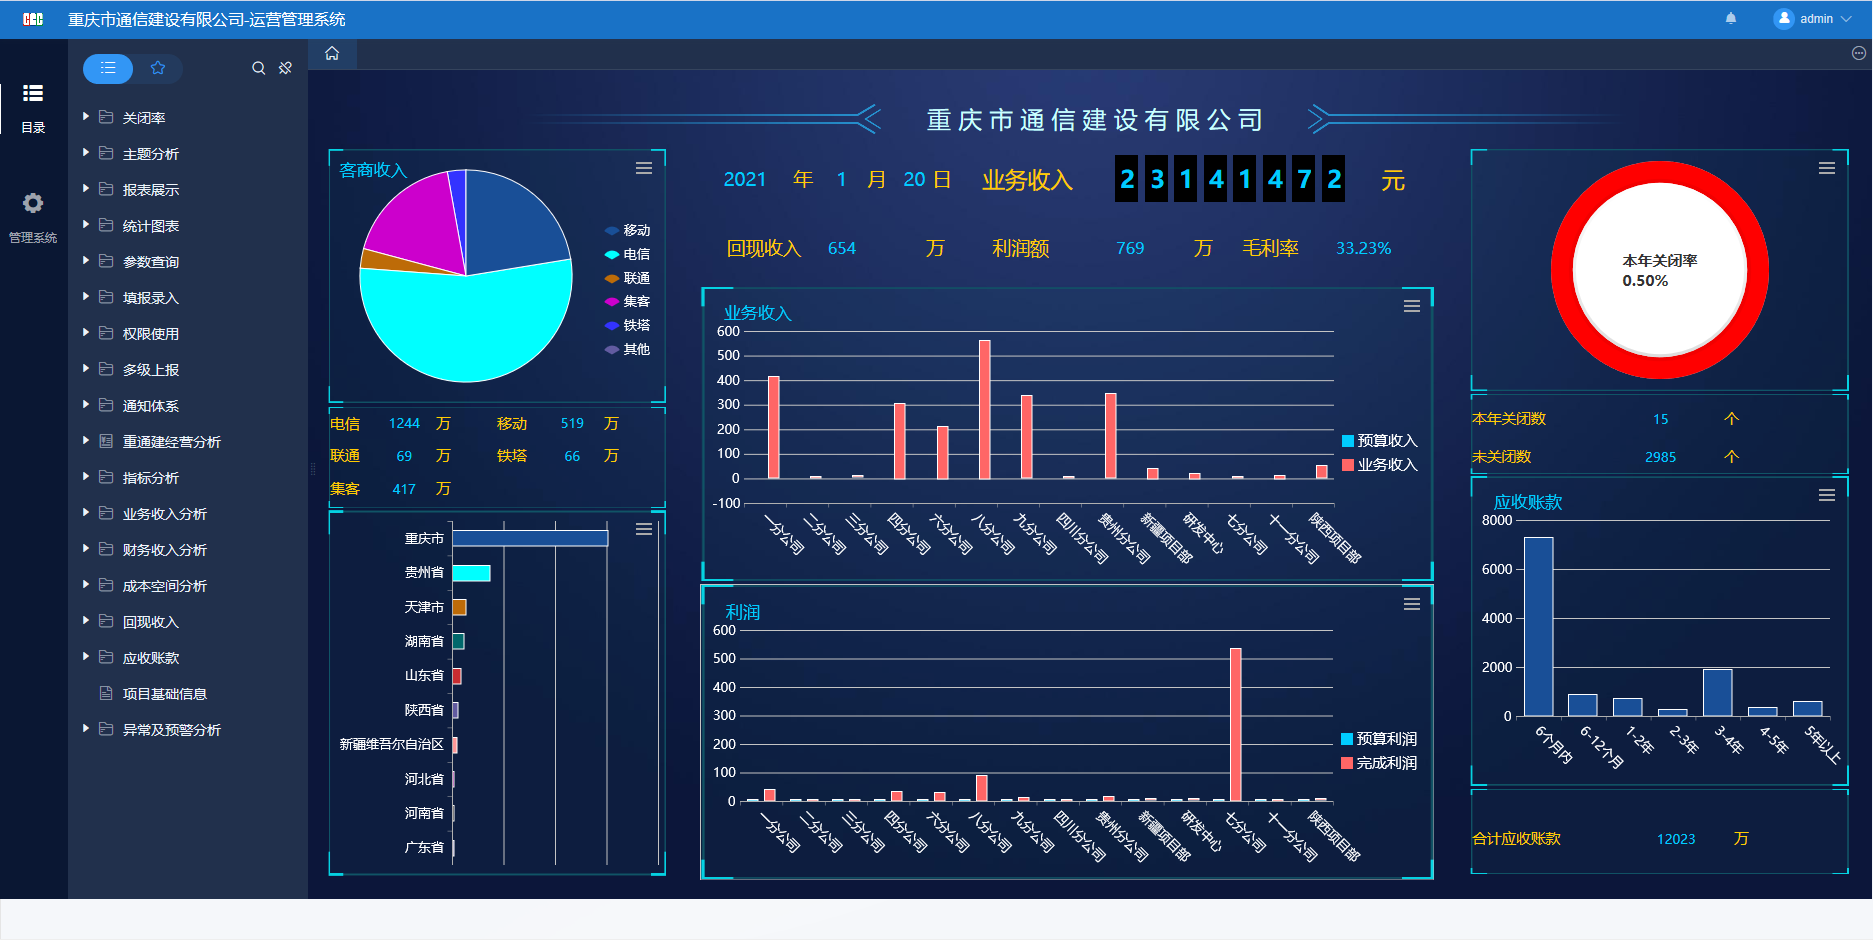Switch to favorites star view

point(158,68)
